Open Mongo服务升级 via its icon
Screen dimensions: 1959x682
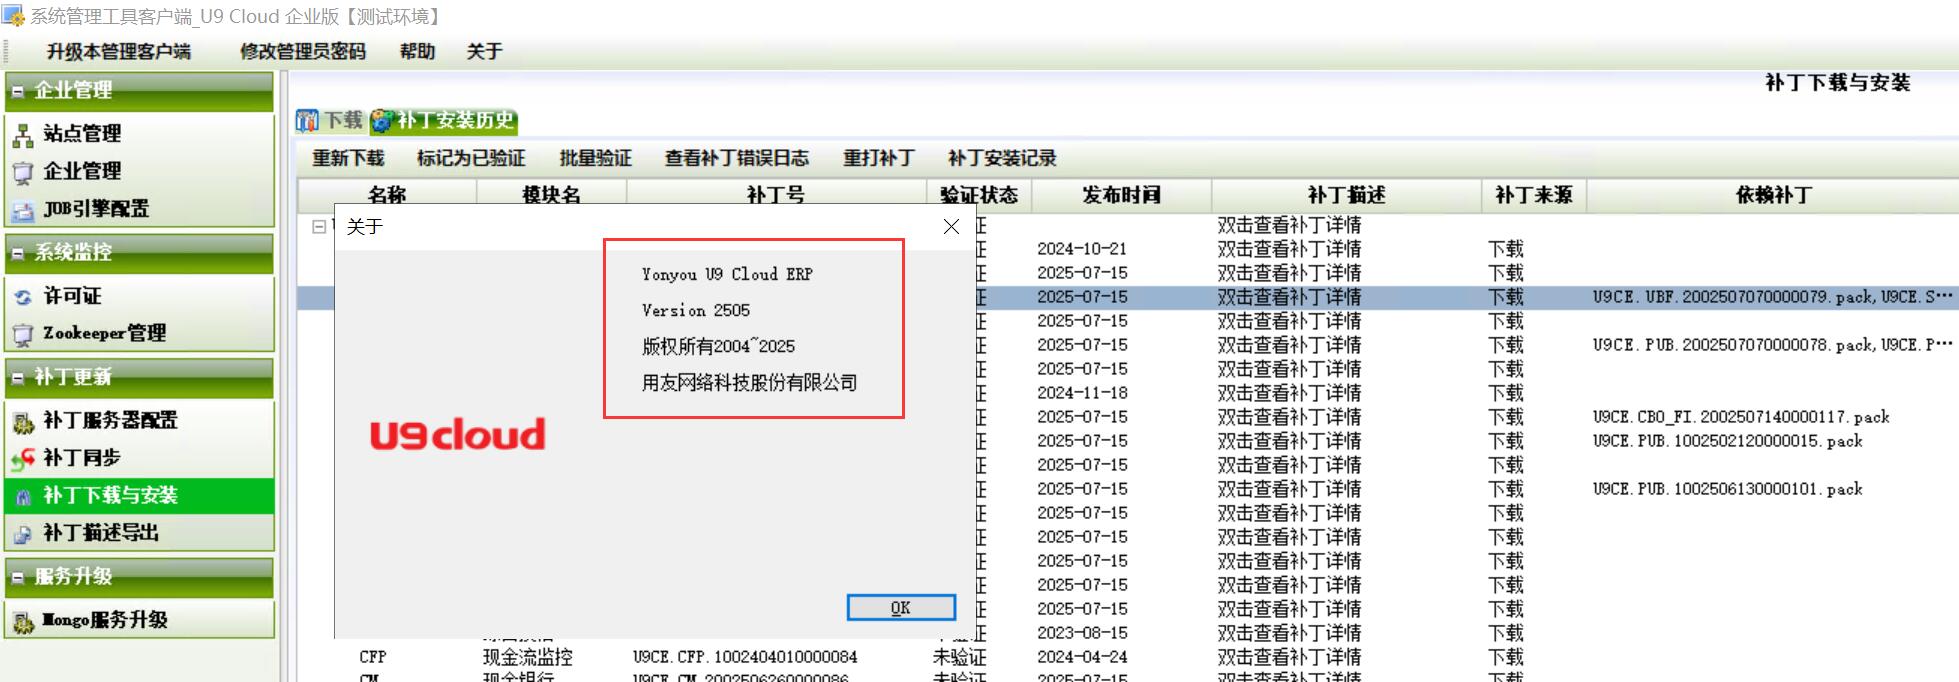(x=23, y=621)
